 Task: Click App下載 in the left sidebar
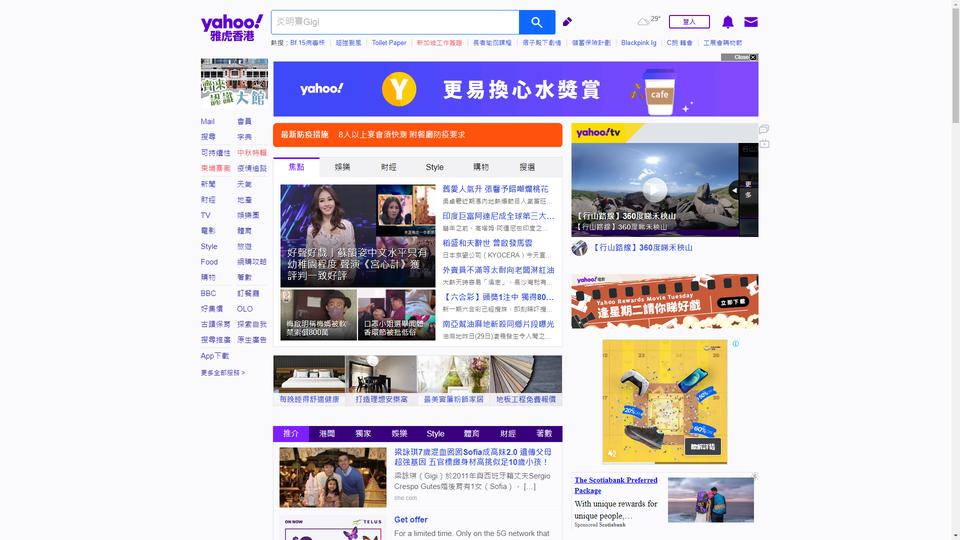pyautogui.click(x=215, y=356)
